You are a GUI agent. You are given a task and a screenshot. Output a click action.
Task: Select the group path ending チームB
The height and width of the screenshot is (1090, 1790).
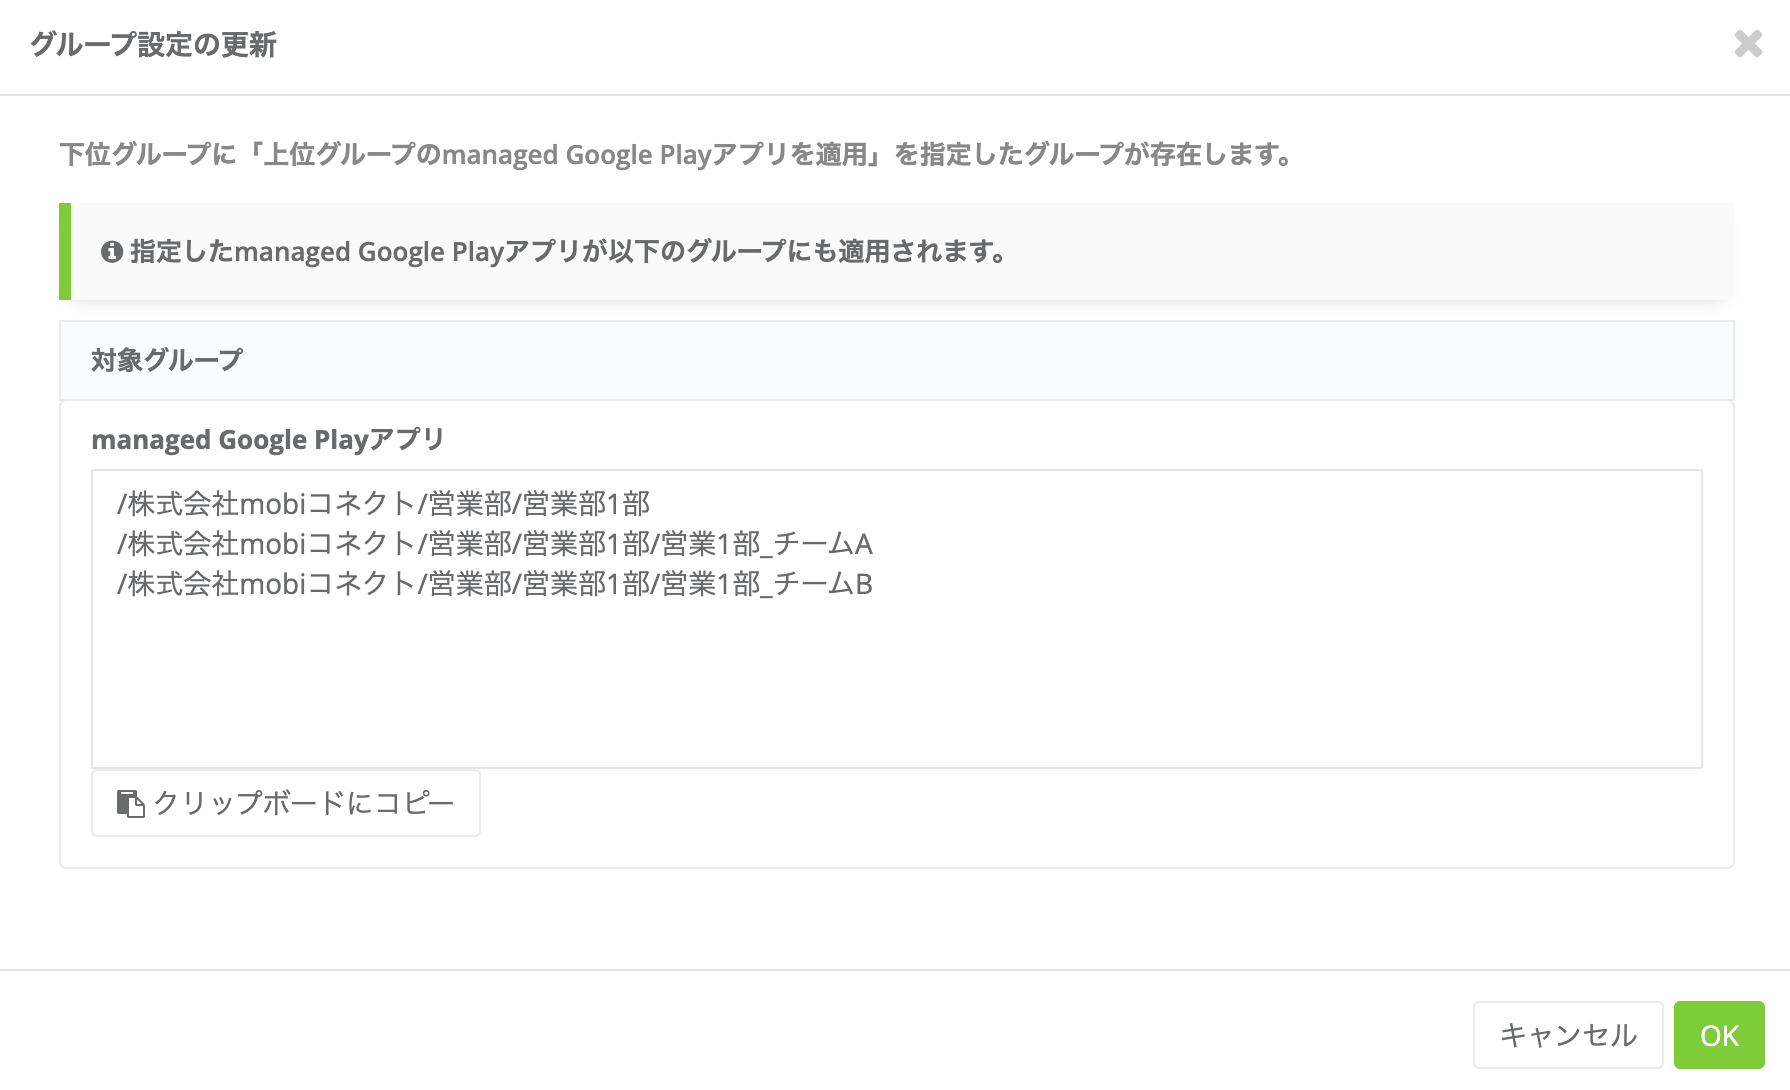click(495, 583)
